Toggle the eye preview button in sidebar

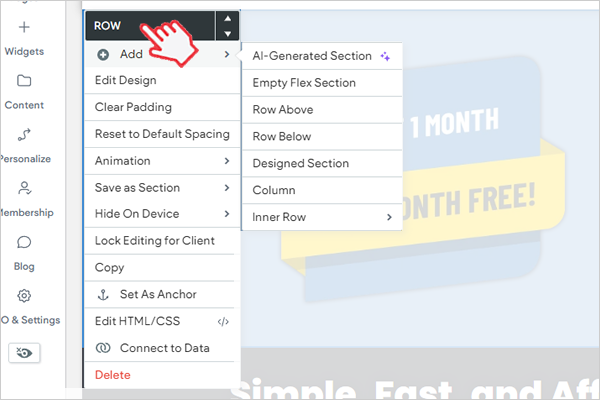click(24, 353)
